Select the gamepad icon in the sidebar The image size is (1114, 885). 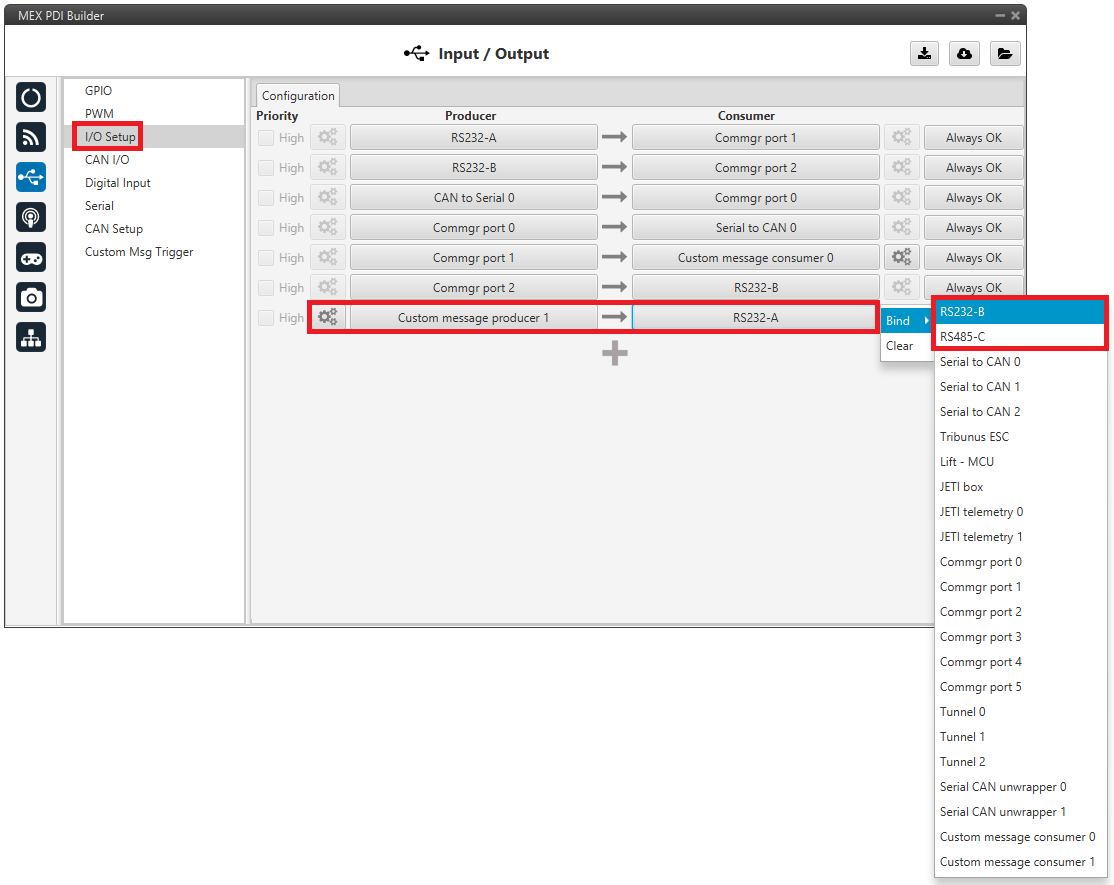(x=31, y=258)
